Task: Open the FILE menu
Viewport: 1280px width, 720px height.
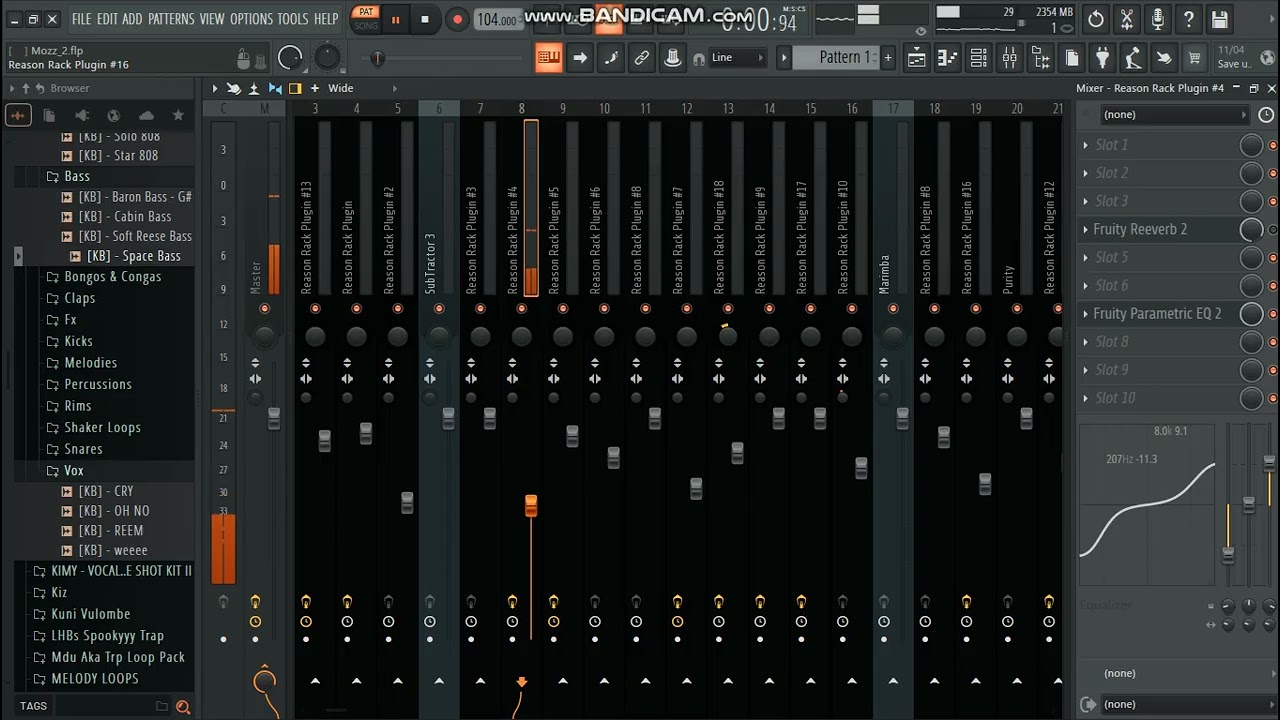Action: pyautogui.click(x=81, y=19)
